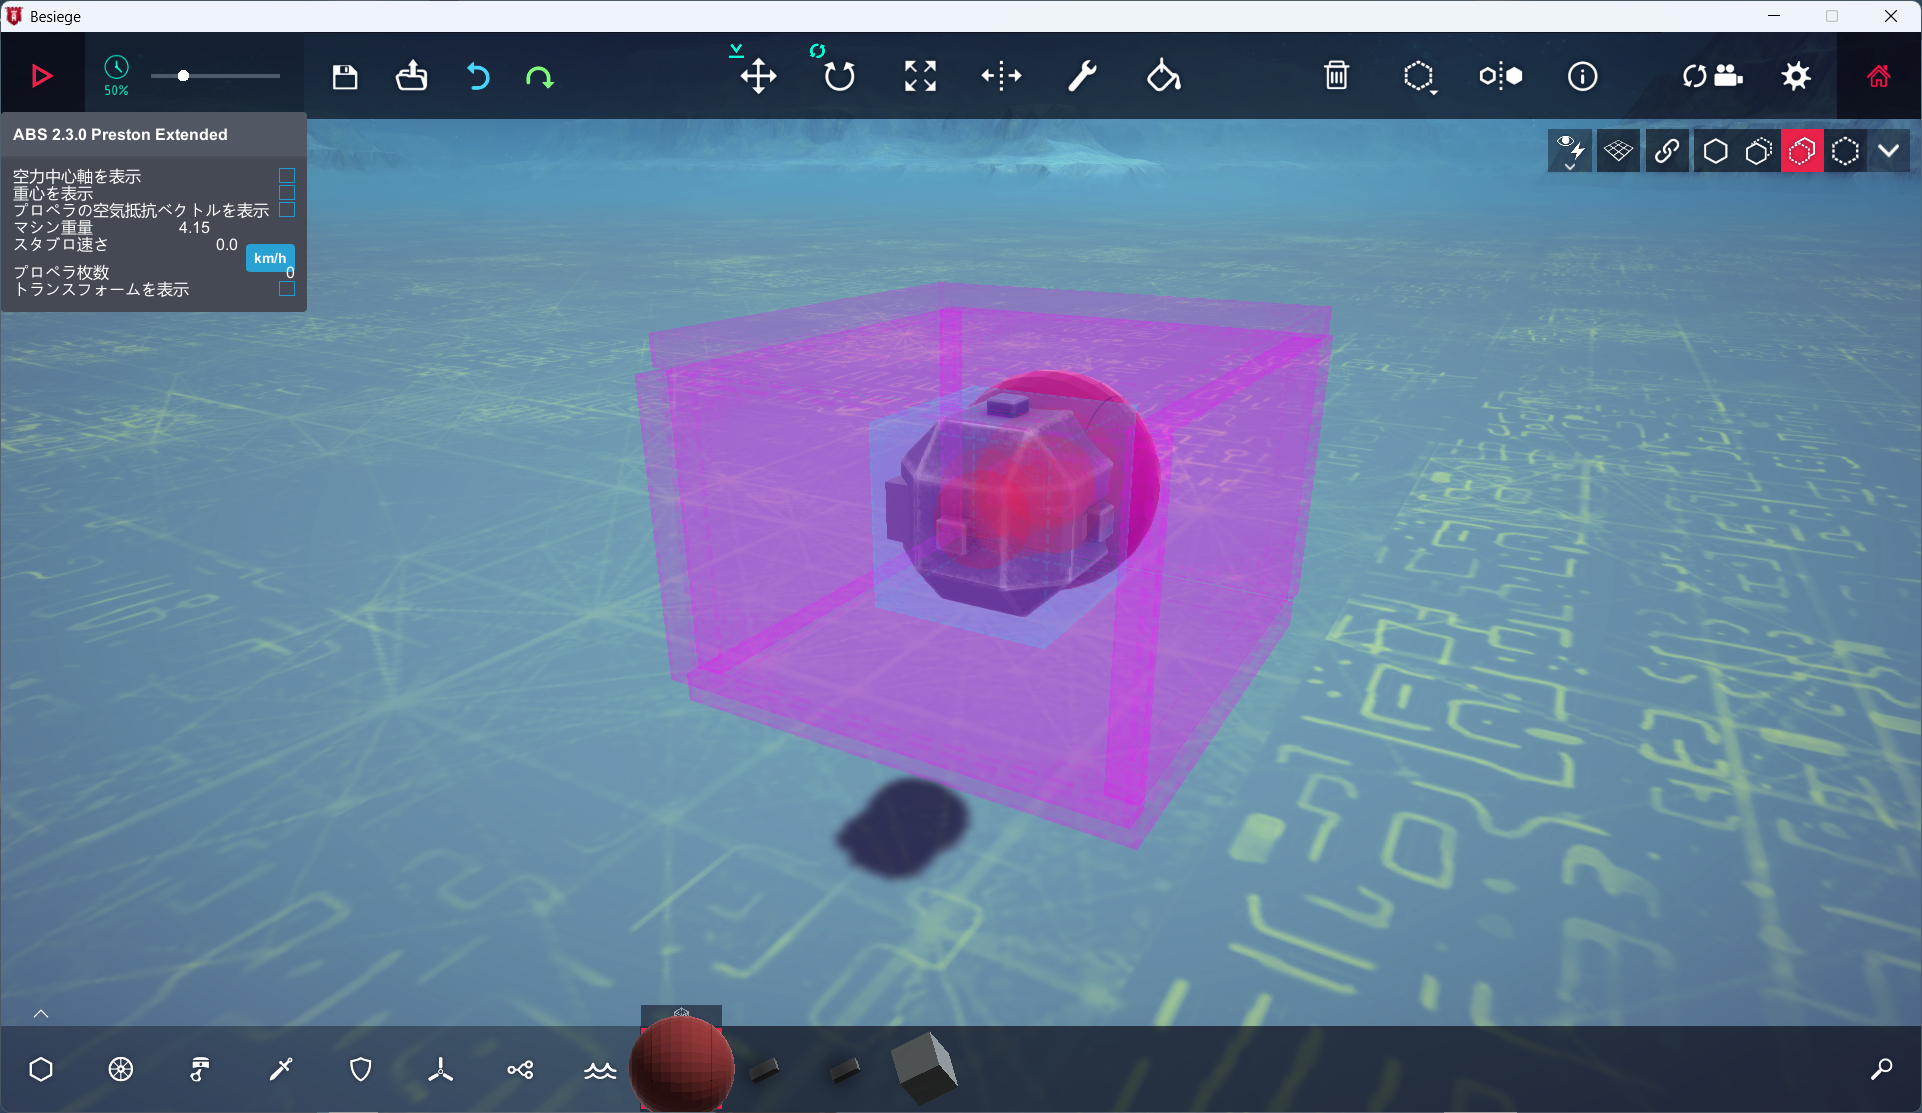Select the translate move tool

(758, 76)
